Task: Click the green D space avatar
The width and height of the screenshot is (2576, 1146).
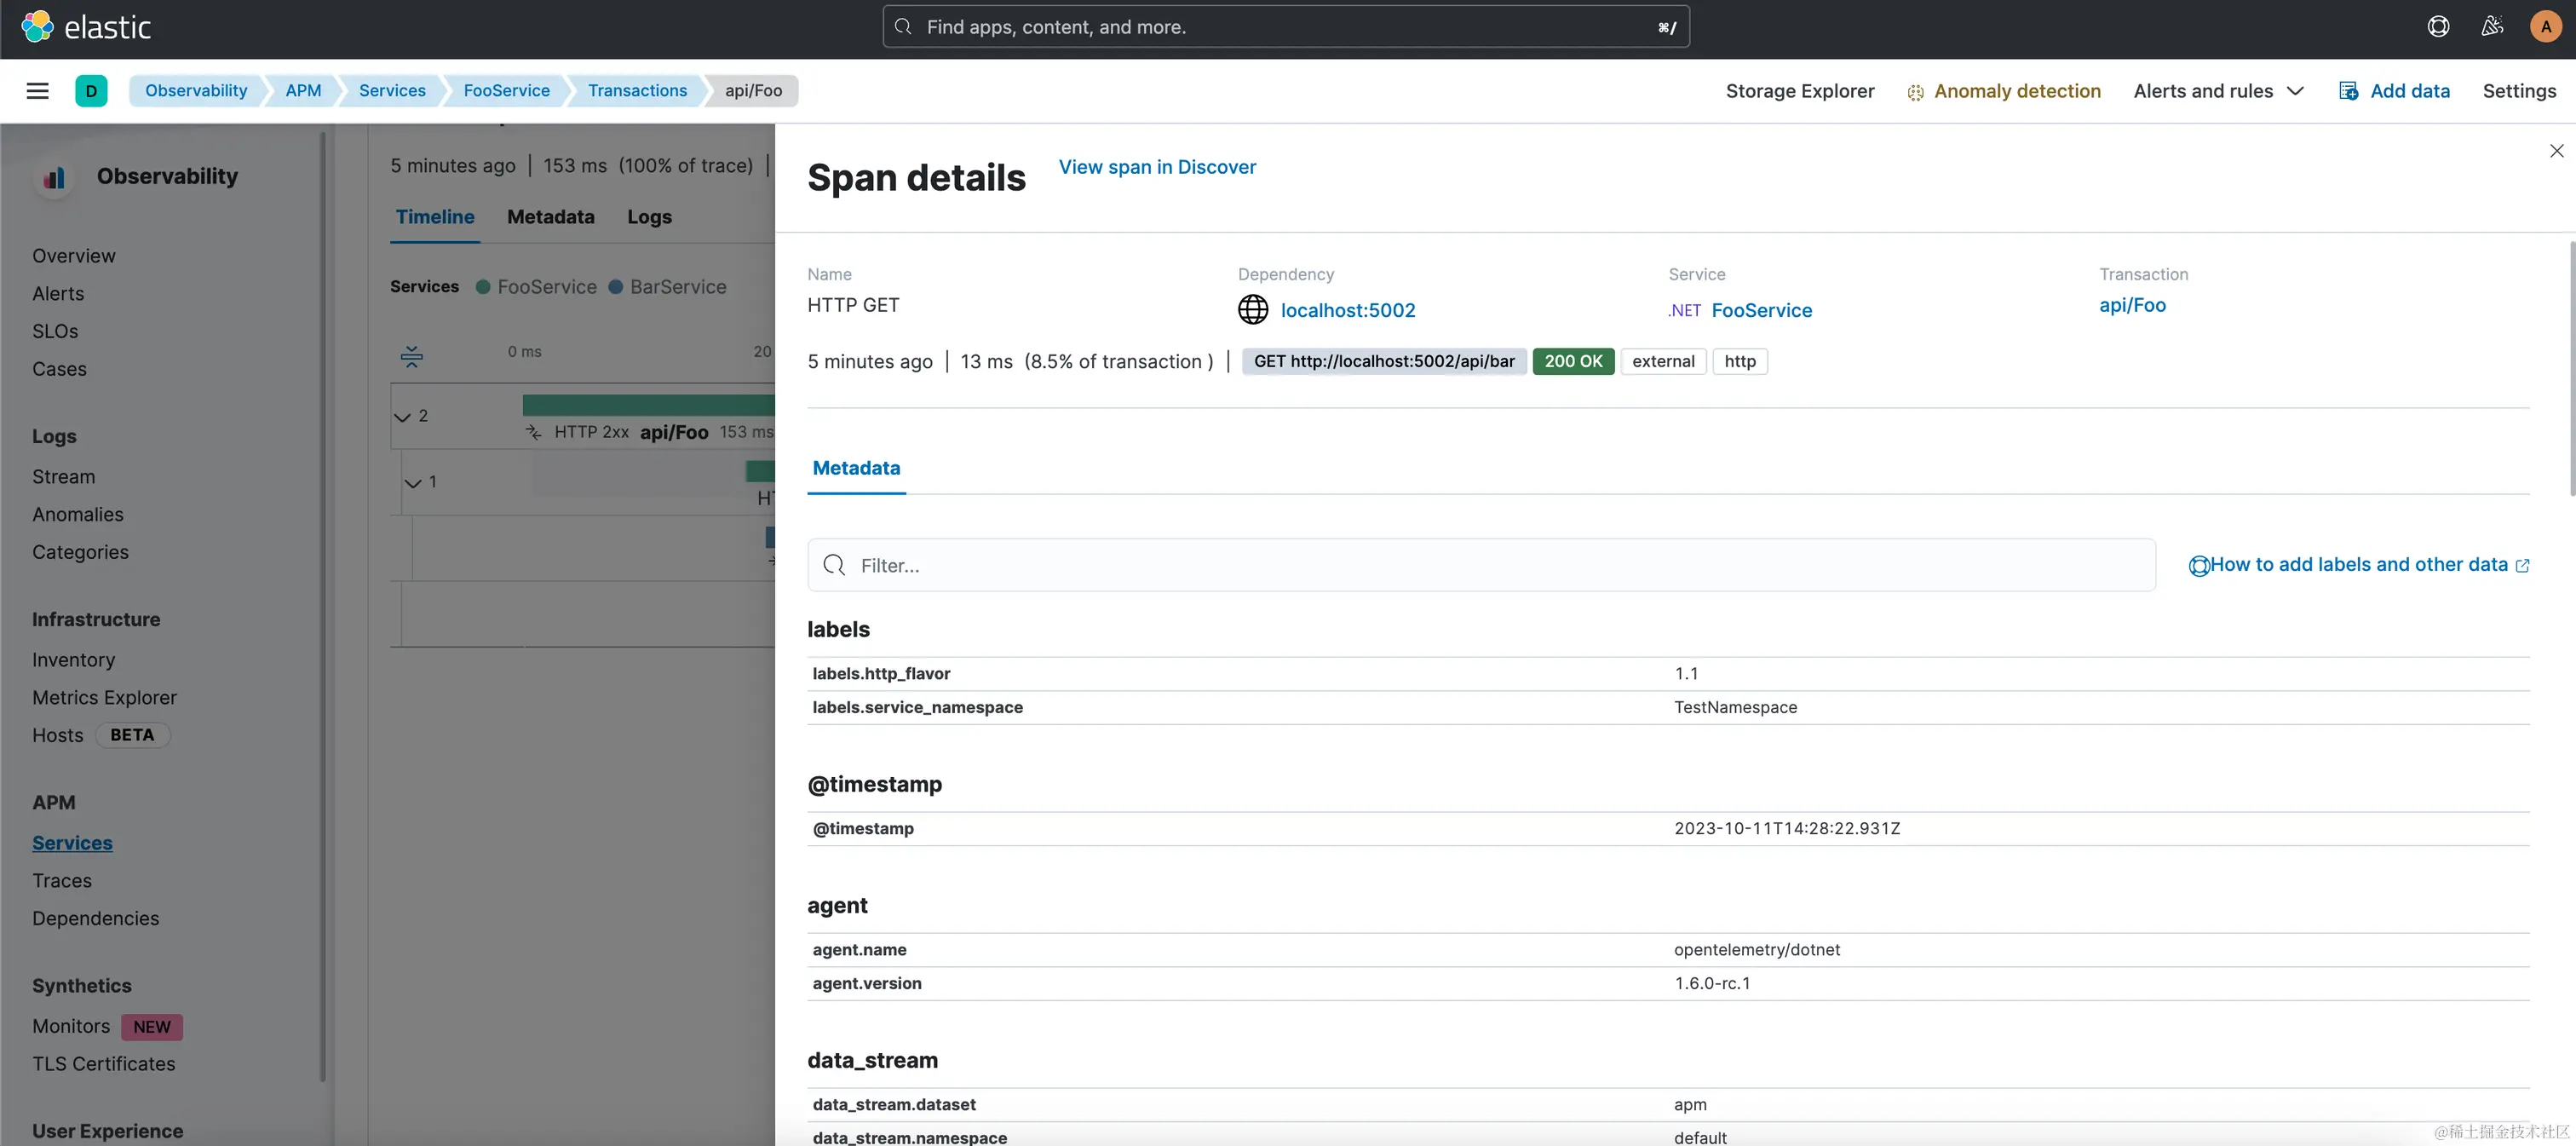Action: point(91,91)
